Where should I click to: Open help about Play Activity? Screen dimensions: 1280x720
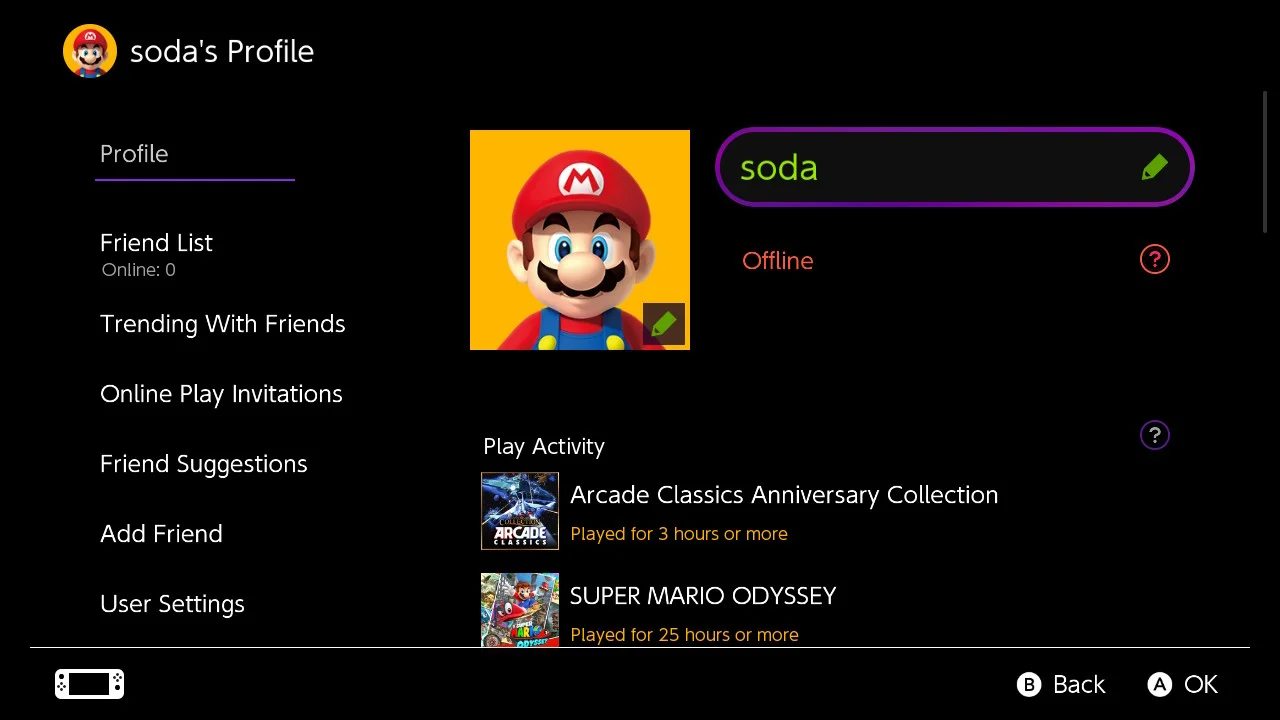(1154, 434)
